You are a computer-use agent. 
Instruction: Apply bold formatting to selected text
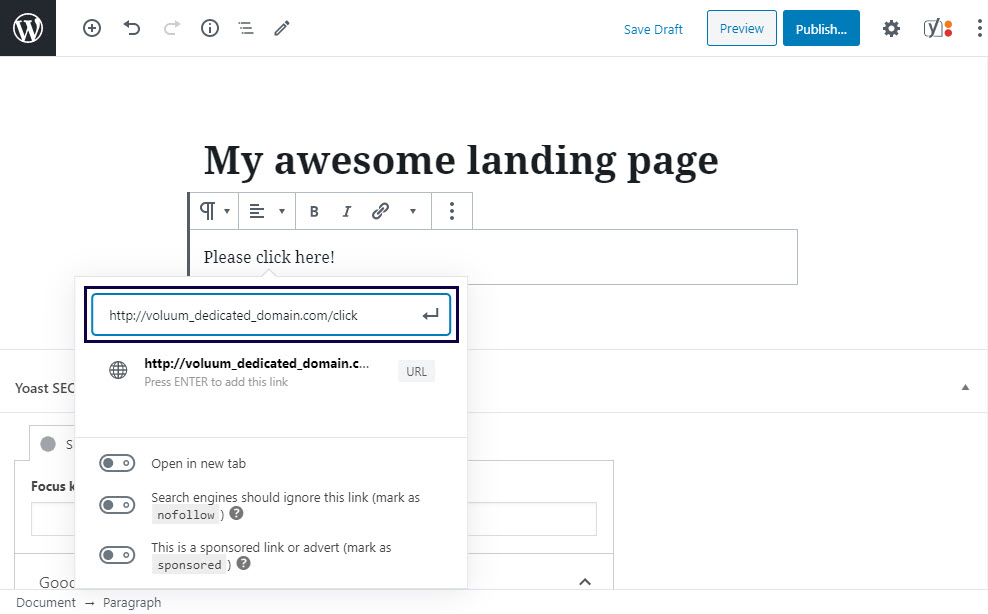(313, 211)
